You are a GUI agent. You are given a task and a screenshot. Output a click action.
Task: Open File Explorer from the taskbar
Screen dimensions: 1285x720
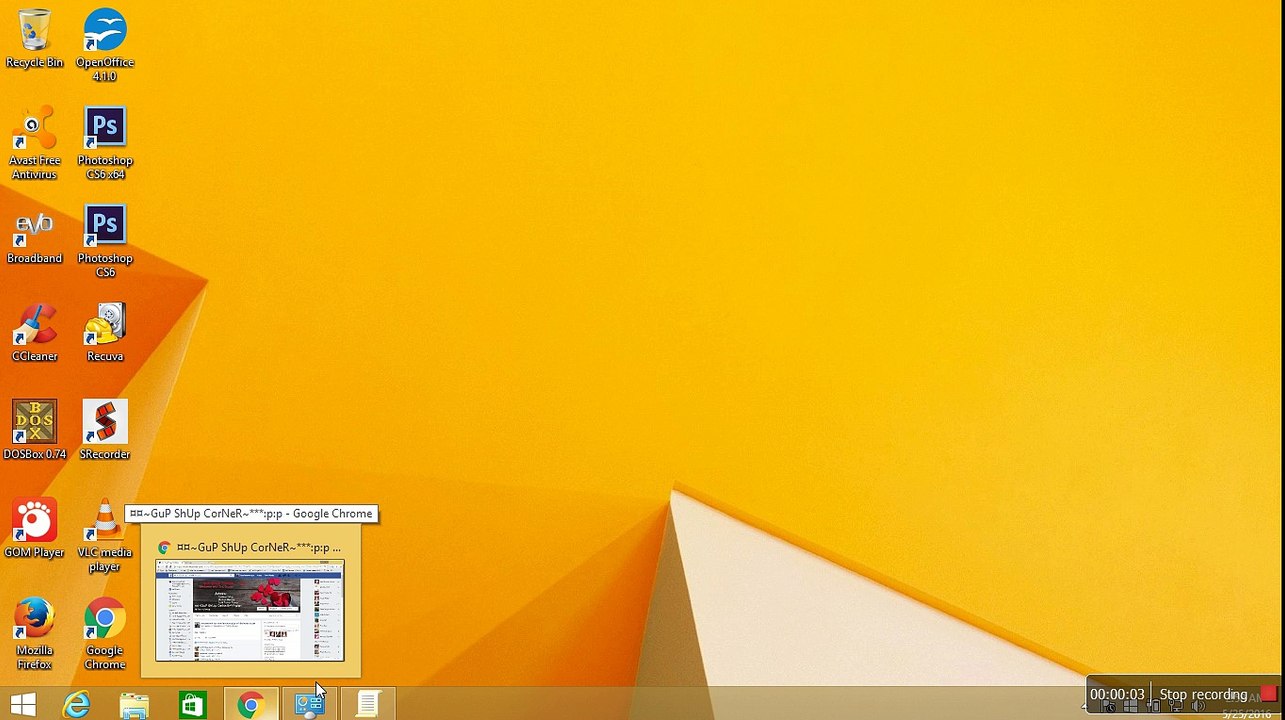point(134,705)
